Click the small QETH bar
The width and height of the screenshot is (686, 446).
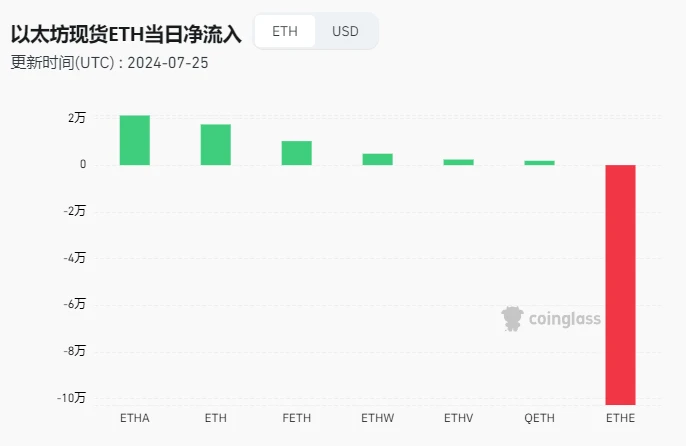point(539,163)
